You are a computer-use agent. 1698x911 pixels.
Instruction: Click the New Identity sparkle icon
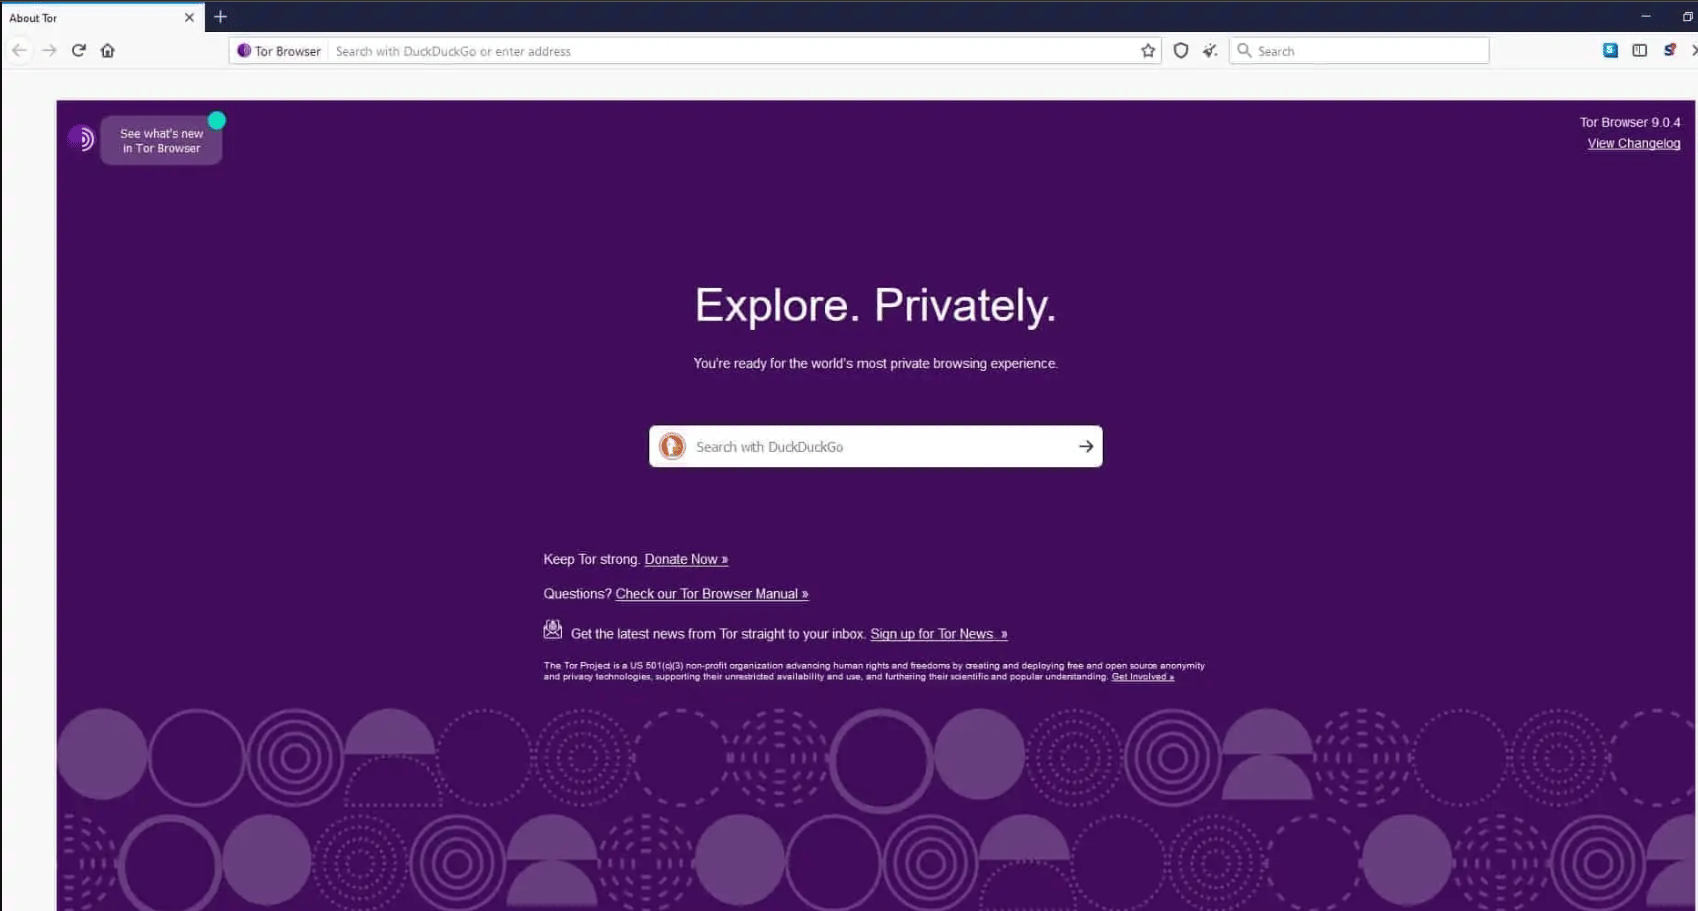click(1210, 50)
